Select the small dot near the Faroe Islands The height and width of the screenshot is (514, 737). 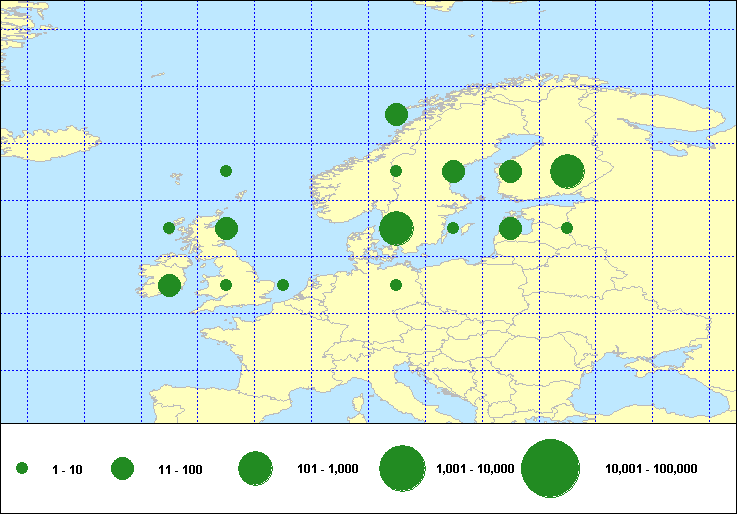pos(226,171)
